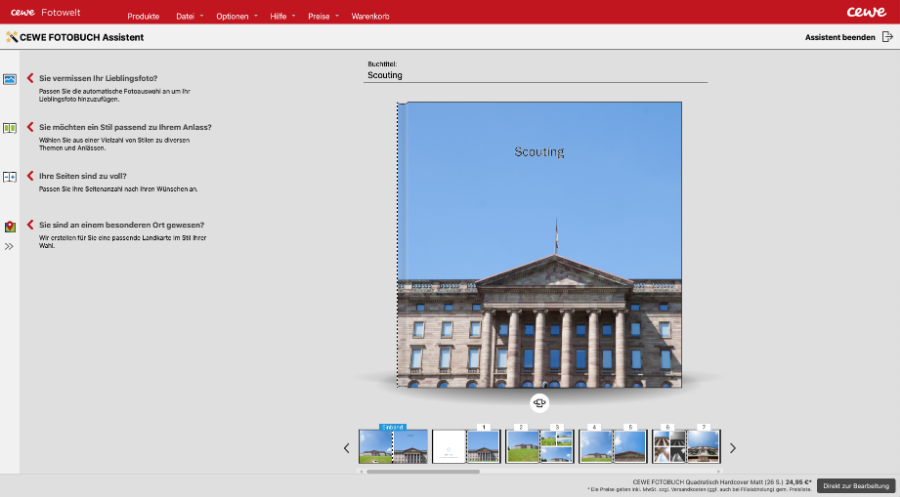Expand the sidebar with double chevron

tap(10, 246)
